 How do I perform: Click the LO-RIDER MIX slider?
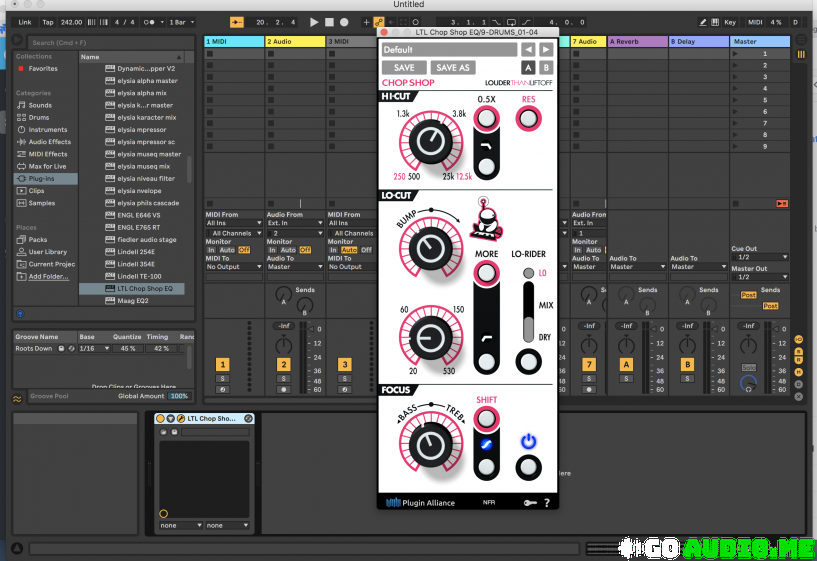(528, 313)
